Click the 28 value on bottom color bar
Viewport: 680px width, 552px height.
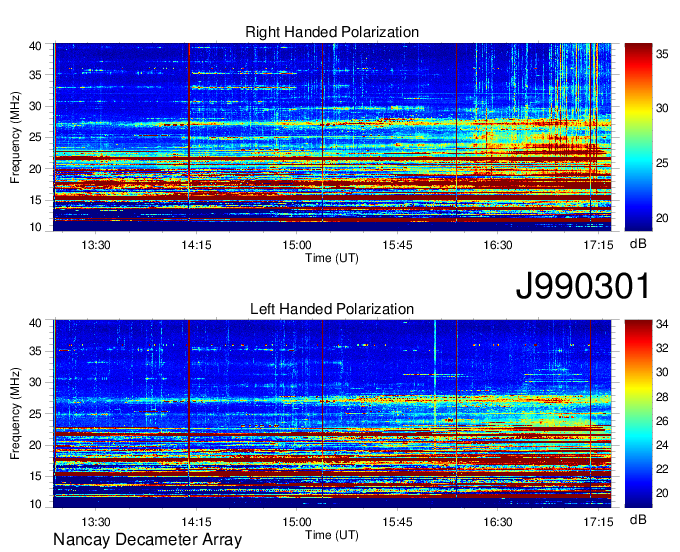pos(662,397)
